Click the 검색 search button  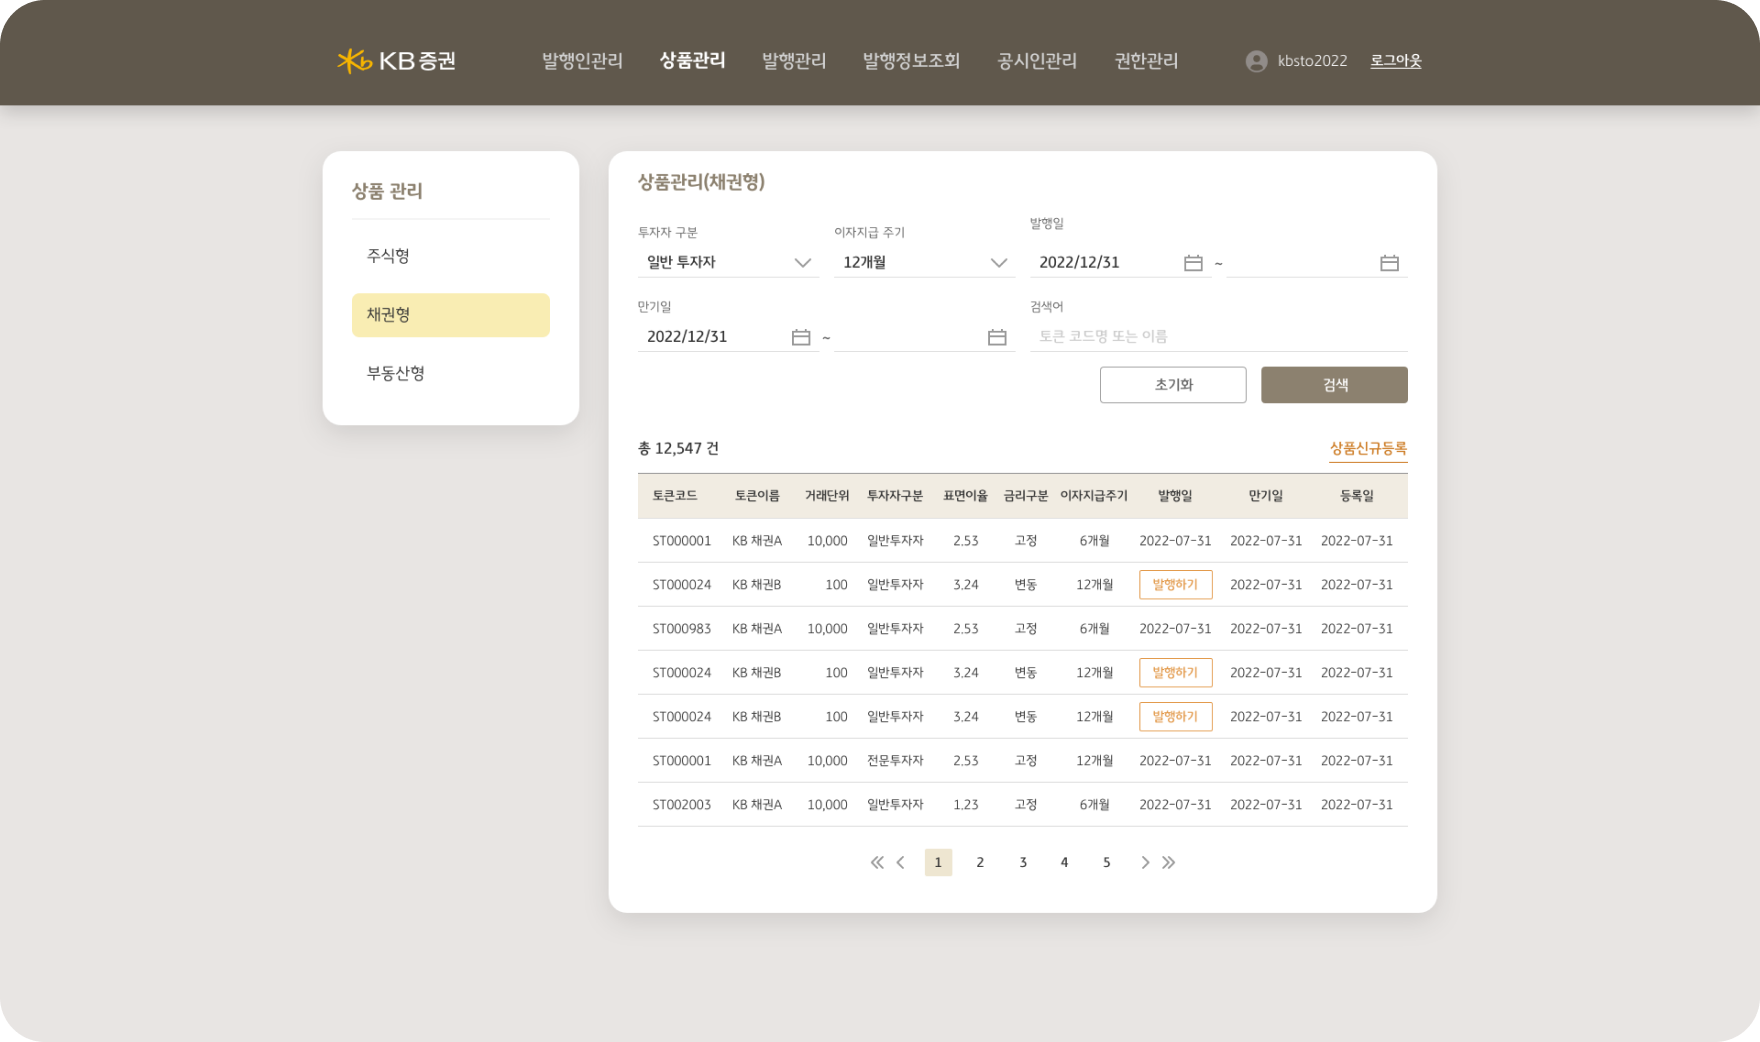click(1334, 385)
